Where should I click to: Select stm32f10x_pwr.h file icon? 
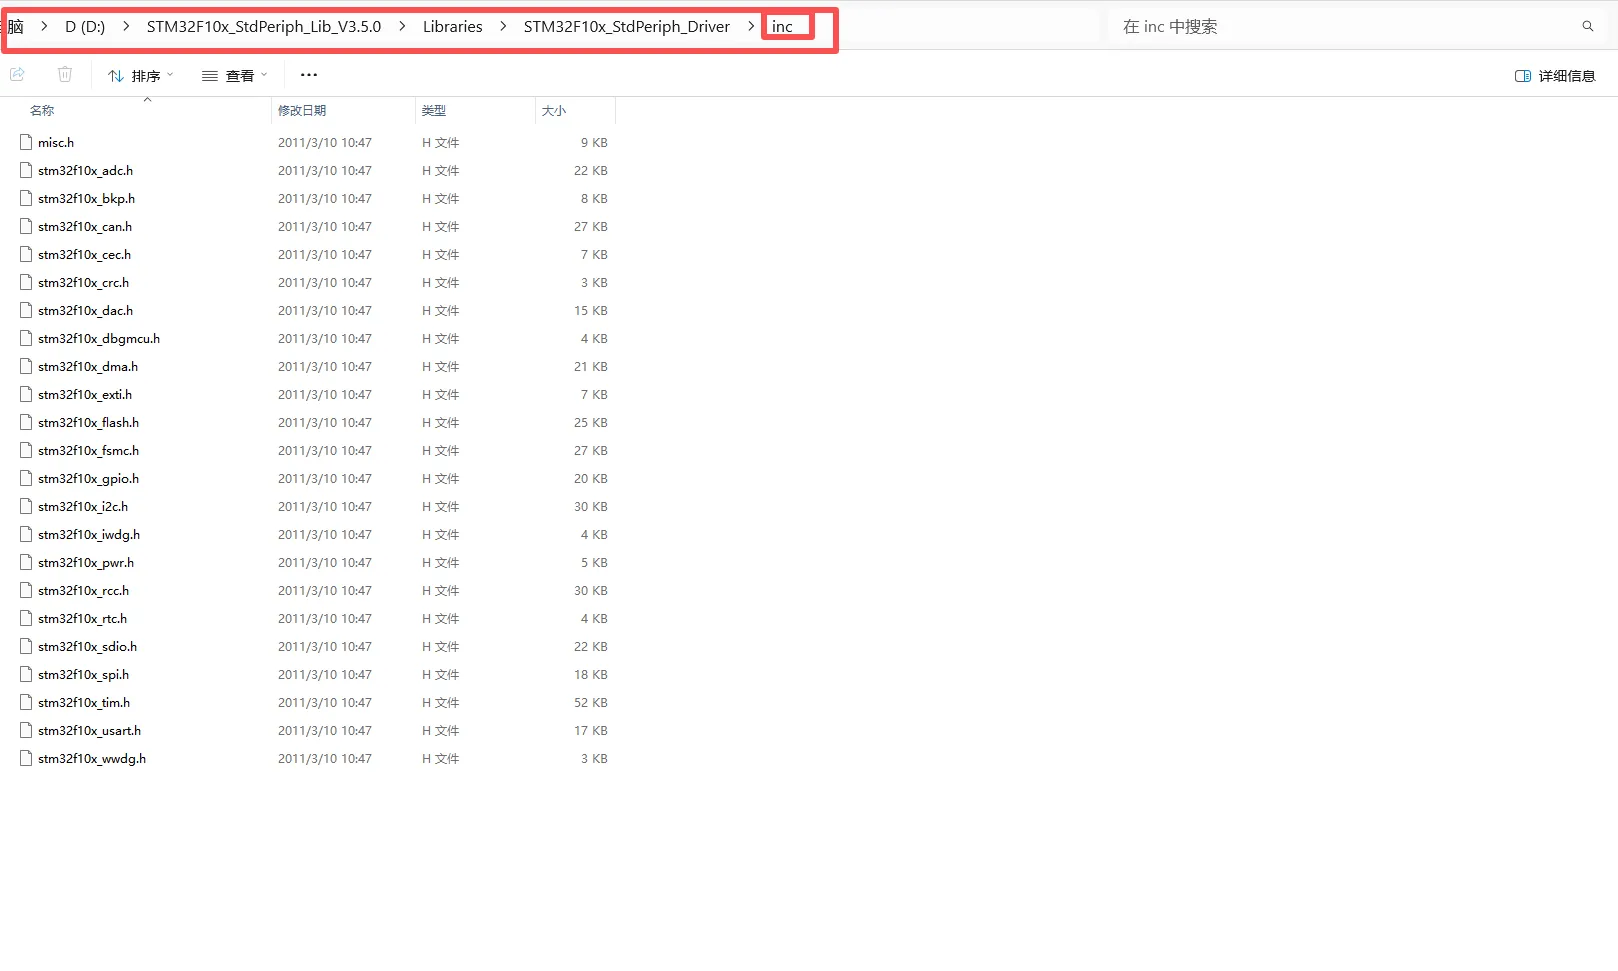click(26, 563)
